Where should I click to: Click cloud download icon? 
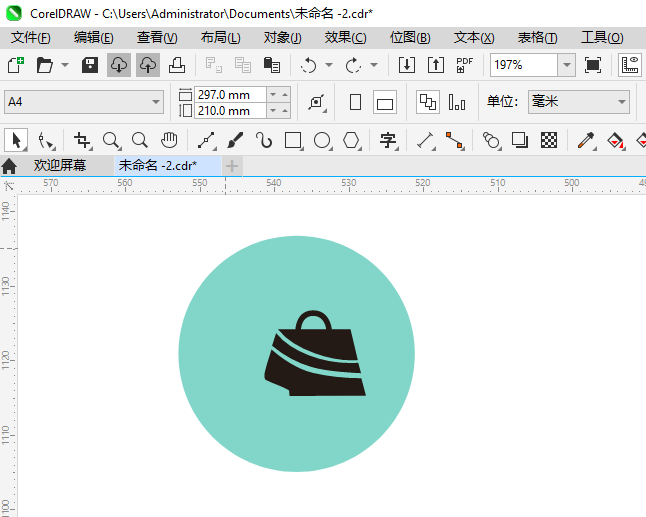point(119,65)
